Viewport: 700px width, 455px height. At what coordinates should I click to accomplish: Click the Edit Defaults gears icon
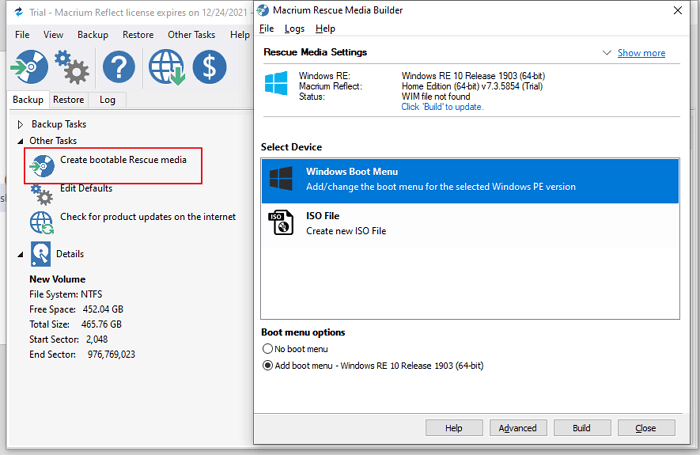(42, 195)
